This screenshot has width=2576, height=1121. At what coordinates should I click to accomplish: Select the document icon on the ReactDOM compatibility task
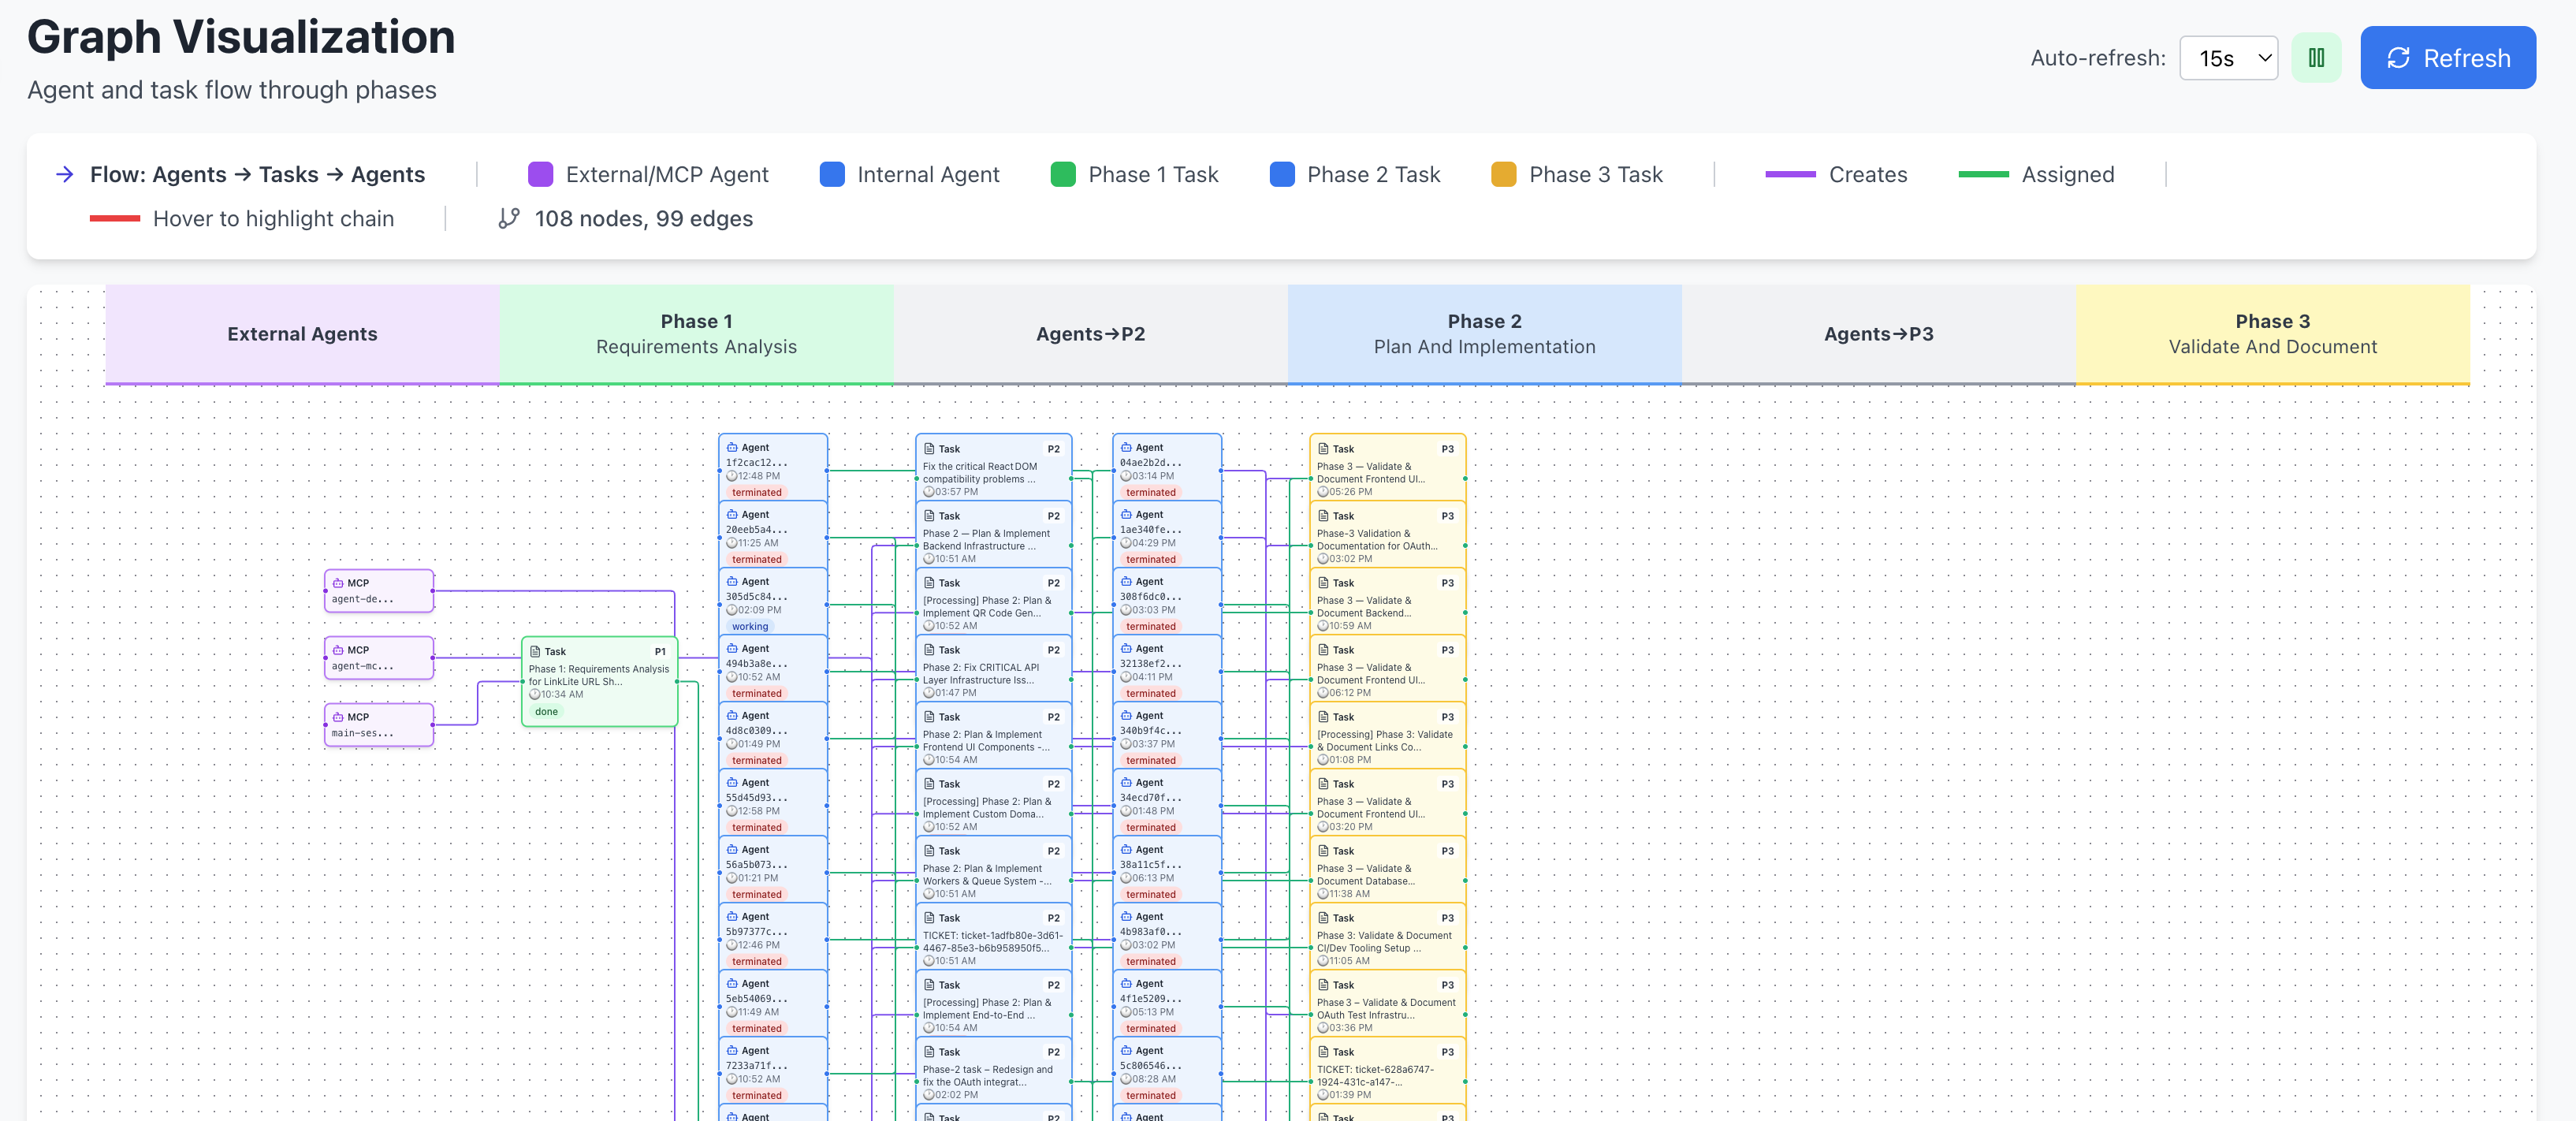point(930,450)
